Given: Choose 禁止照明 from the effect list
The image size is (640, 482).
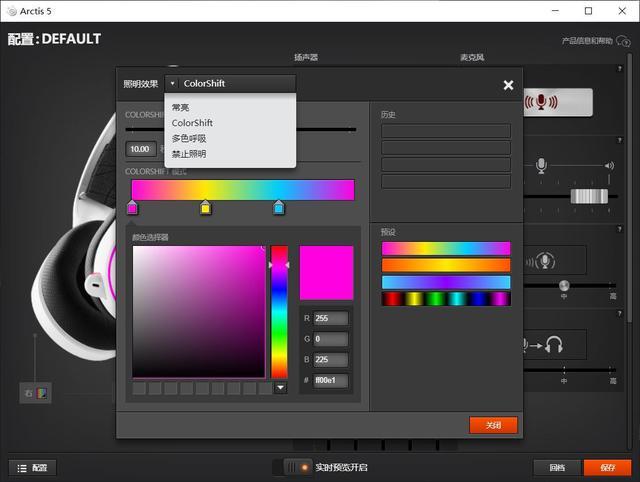Looking at the screenshot, I should click(189, 154).
